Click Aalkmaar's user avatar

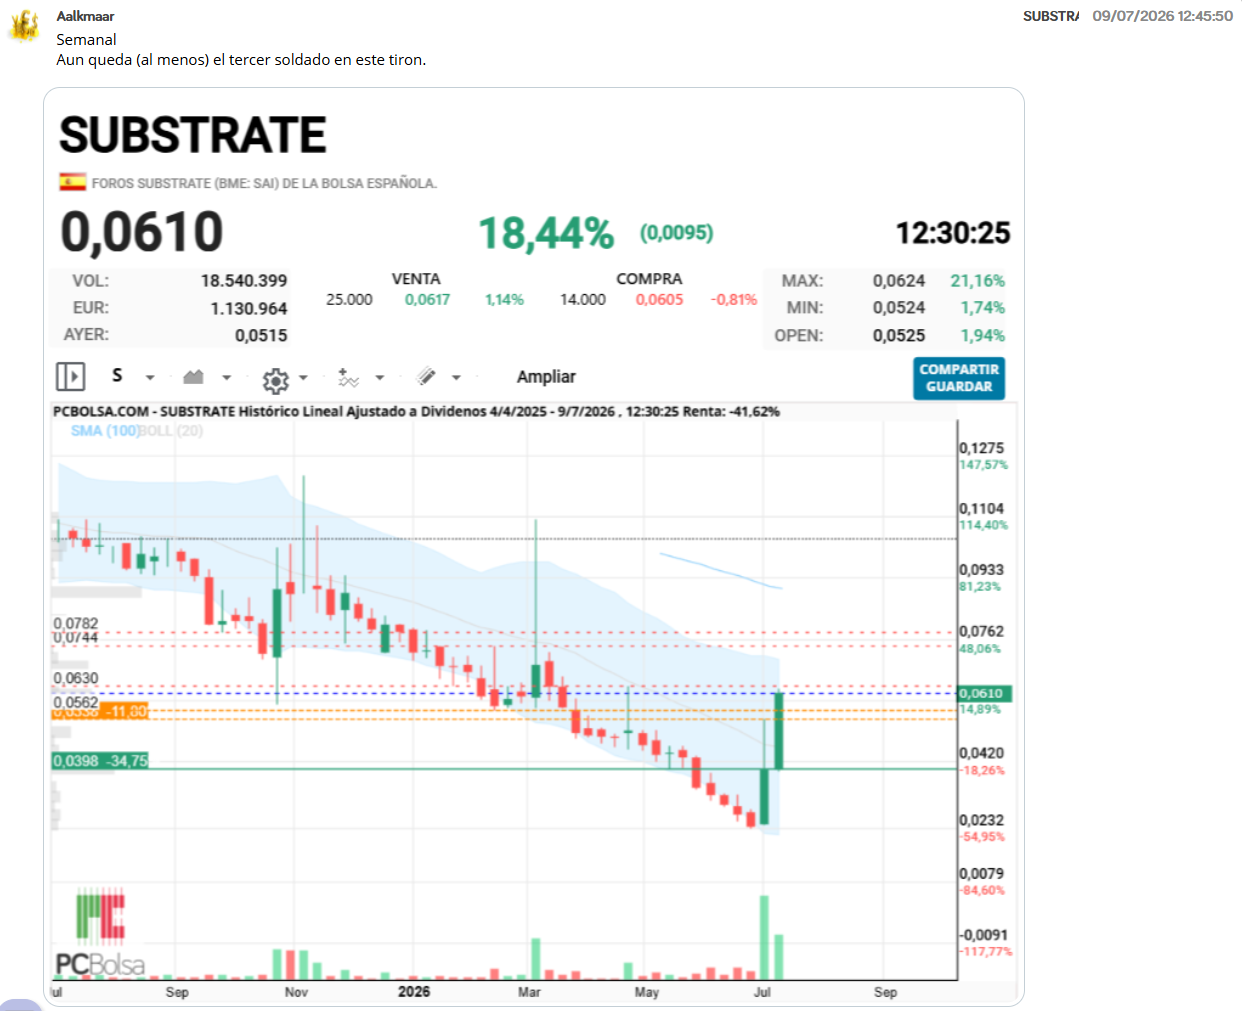(24, 26)
